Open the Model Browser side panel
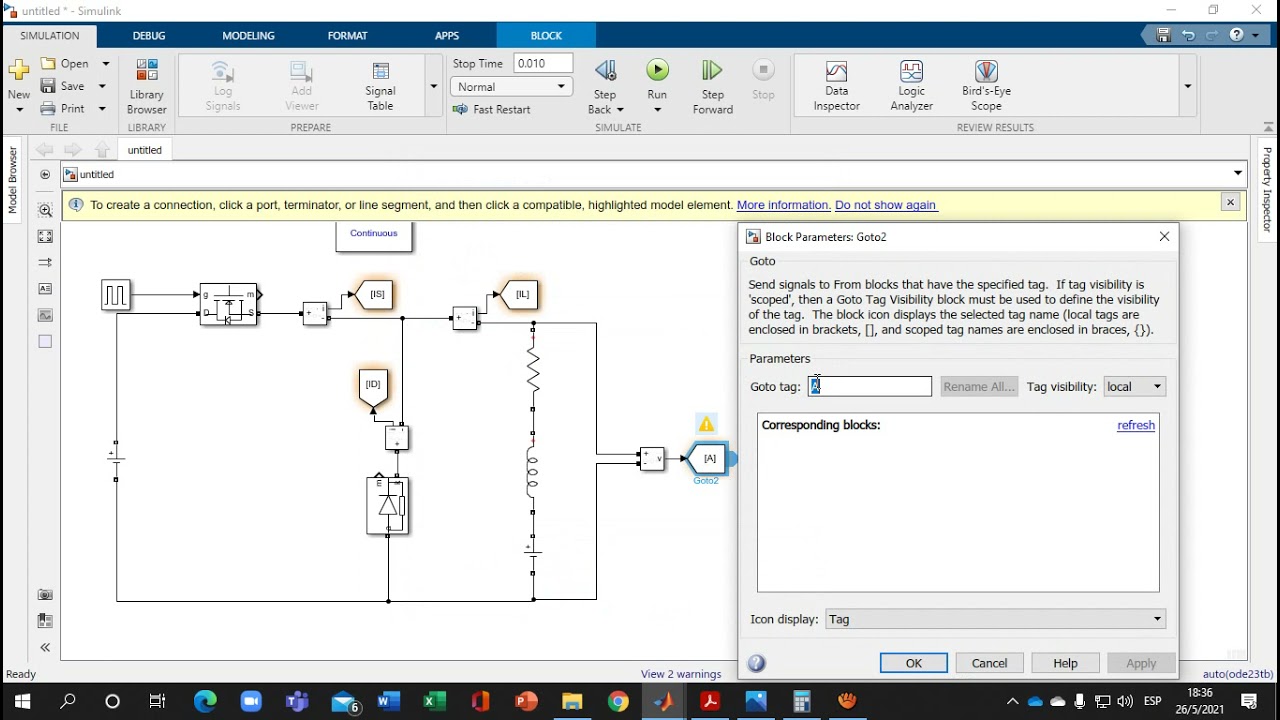This screenshot has height=720, width=1280. 13,180
